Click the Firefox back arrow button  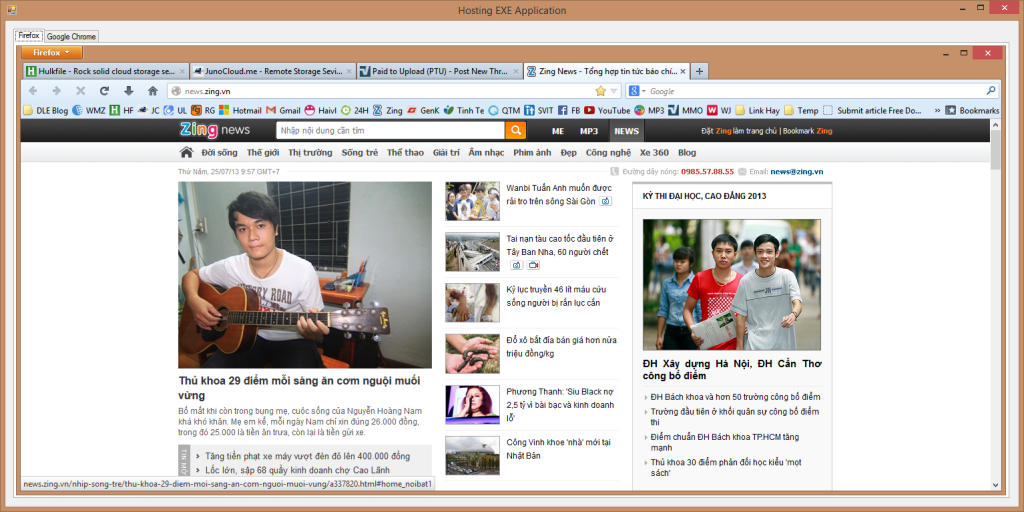pos(35,91)
